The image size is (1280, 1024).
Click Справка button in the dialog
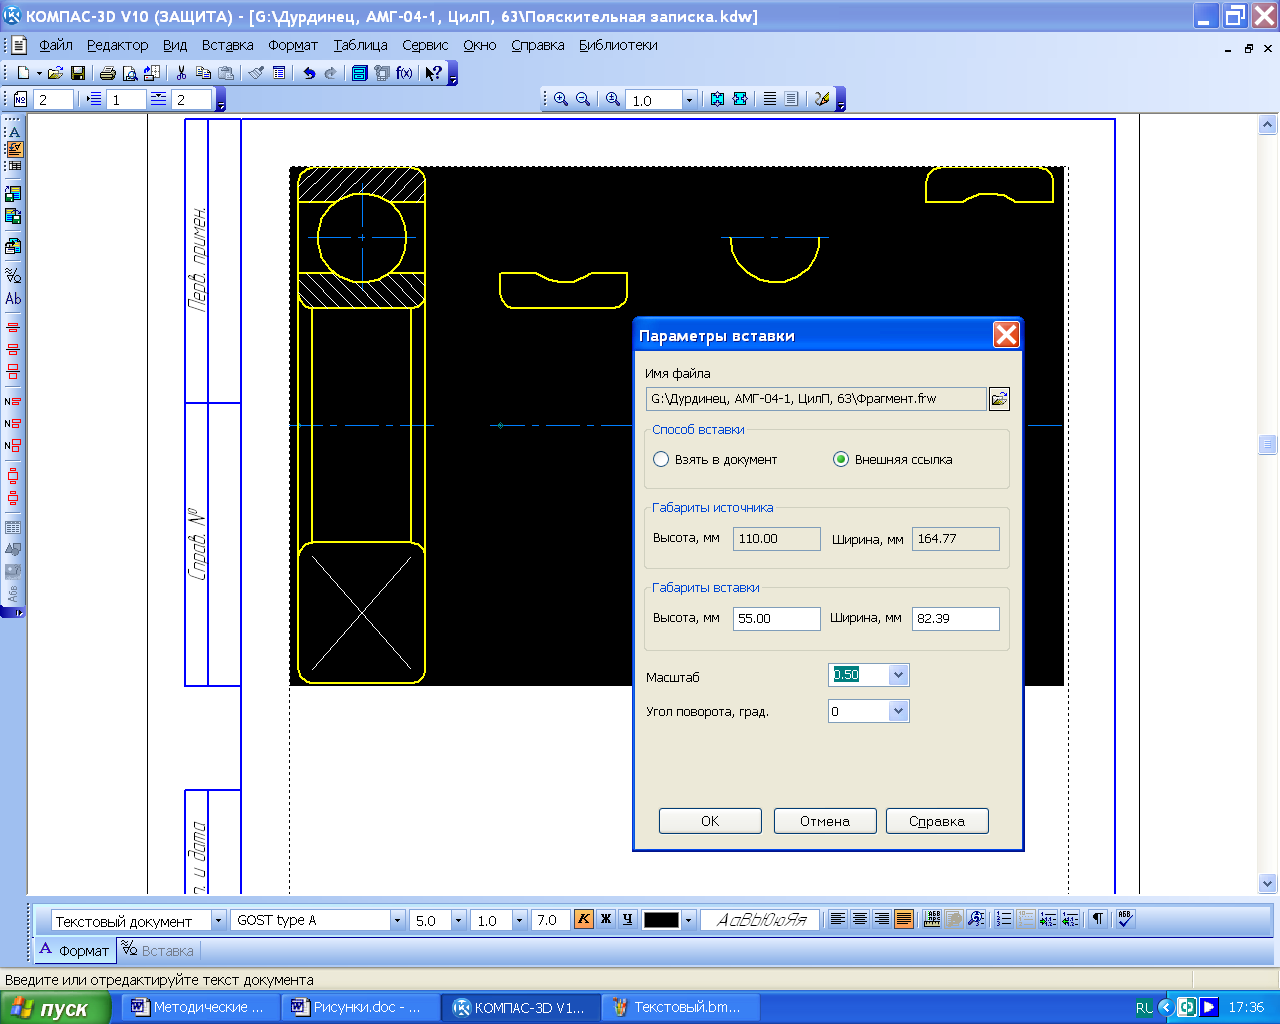point(937,821)
